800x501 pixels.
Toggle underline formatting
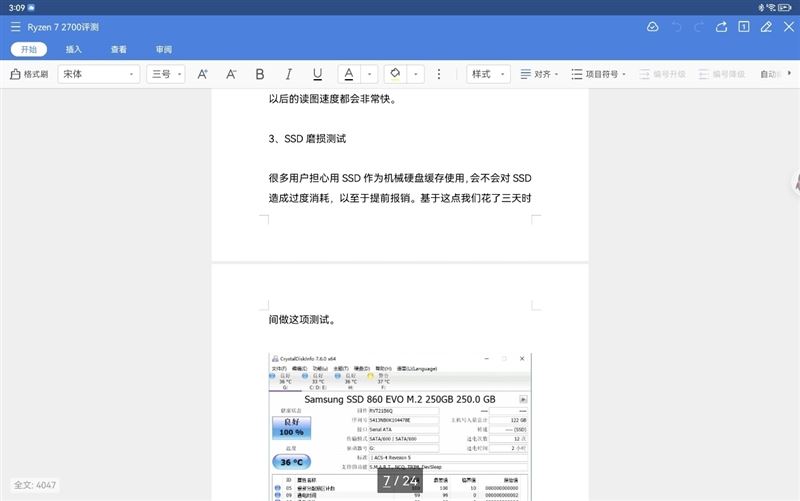pos(317,74)
